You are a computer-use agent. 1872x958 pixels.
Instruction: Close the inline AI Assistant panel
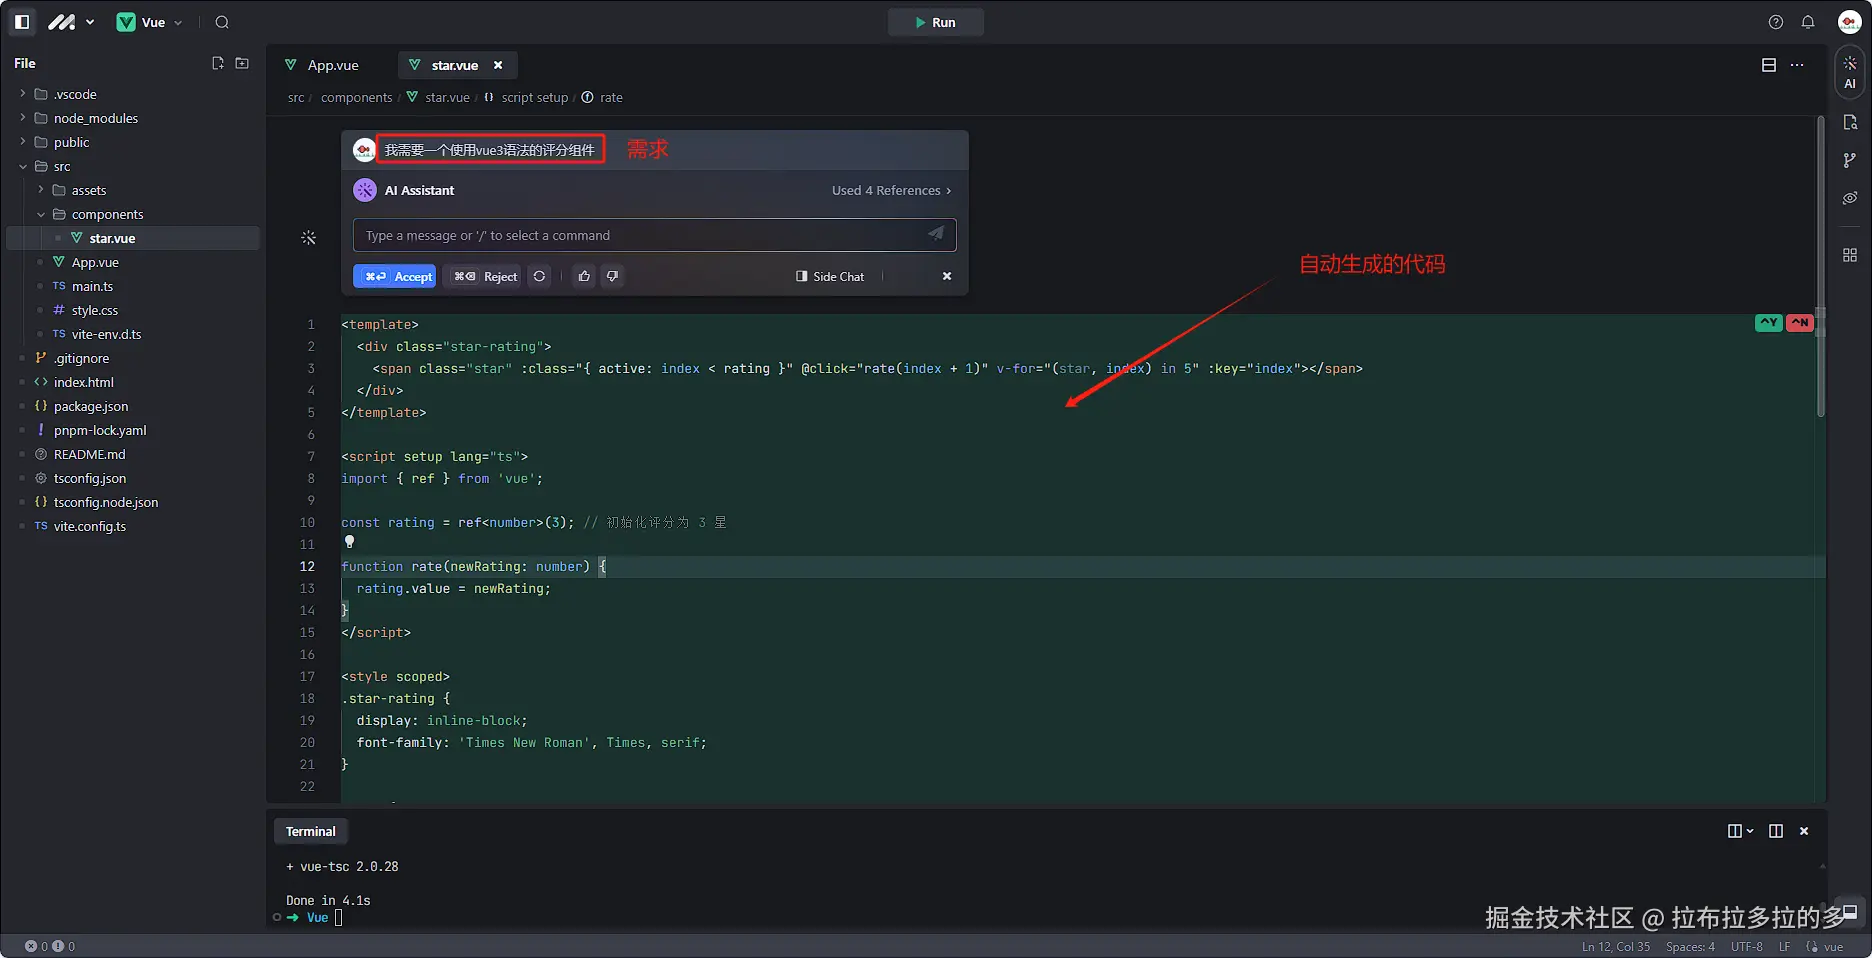click(x=947, y=276)
